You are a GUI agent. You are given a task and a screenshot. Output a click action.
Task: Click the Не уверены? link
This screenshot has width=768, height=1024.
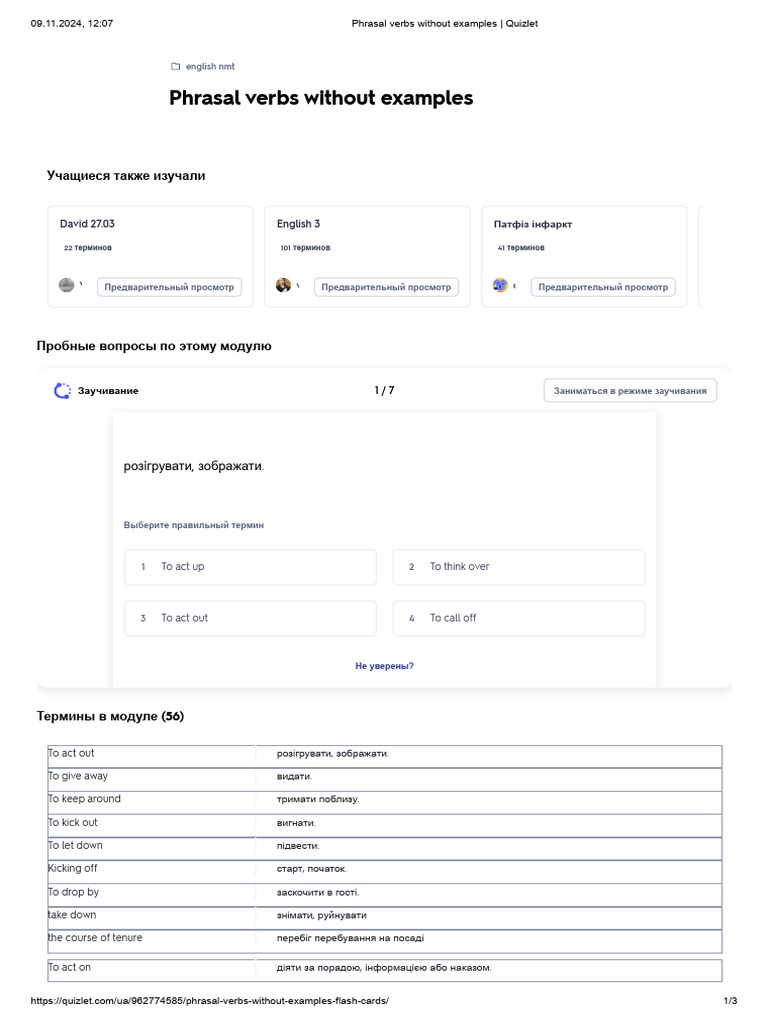[x=384, y=666]
